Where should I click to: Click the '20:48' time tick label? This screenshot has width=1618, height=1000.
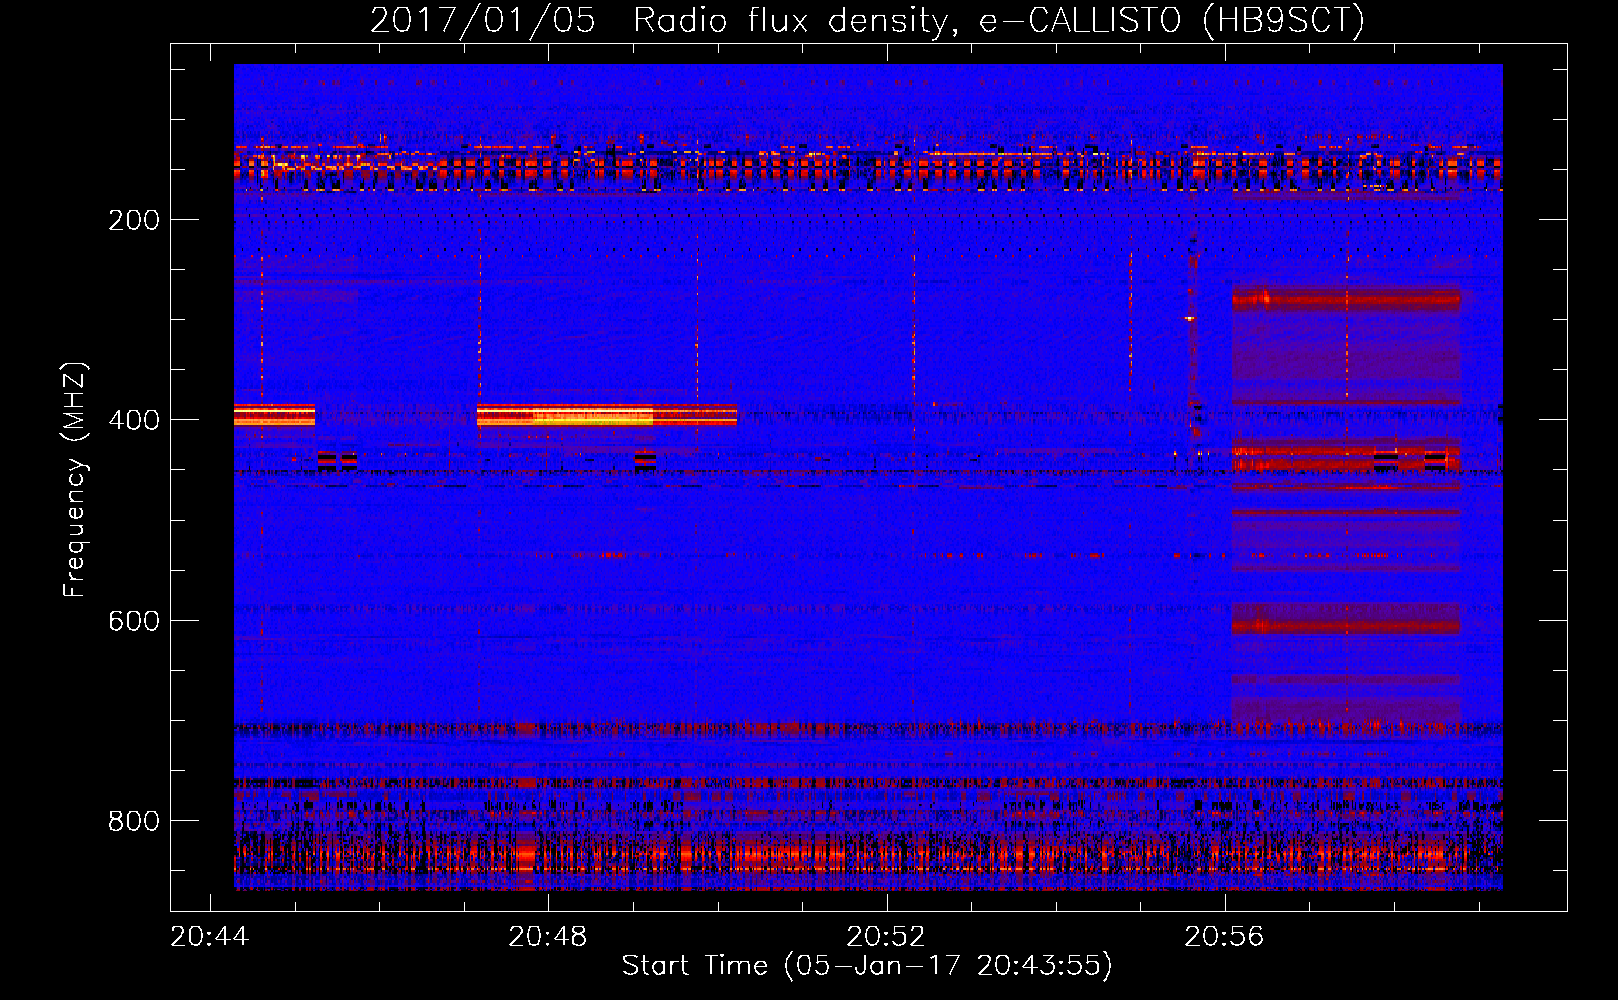pyautogui.click(x=548, y=937)
